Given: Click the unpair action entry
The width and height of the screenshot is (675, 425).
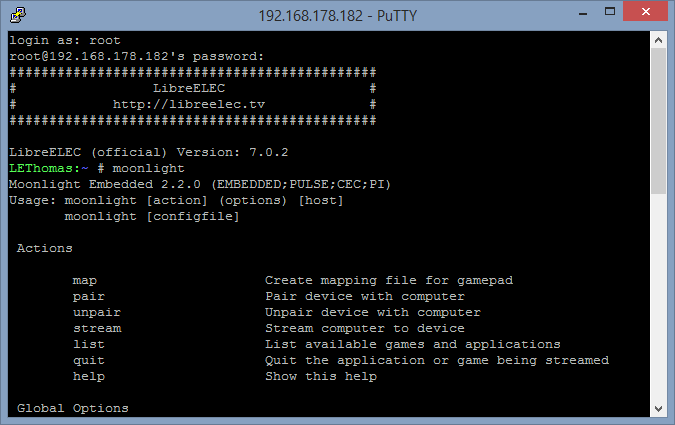Looking at the screenshot, I should click(x=97, y=313).
